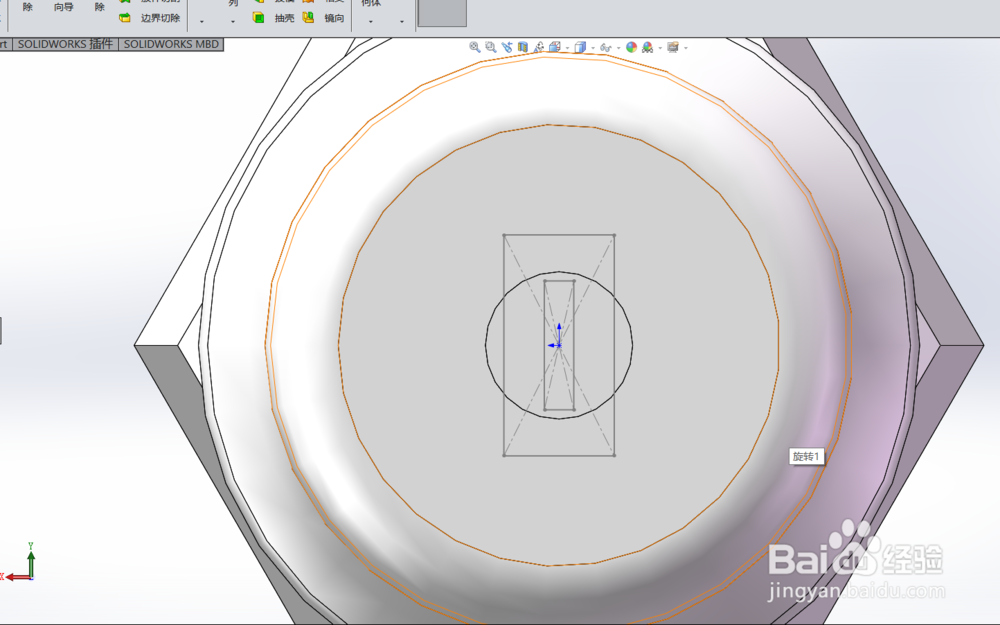The height and width of the screenshot is (625, 1000).
Task: Switch to the SOLIDWORKS 插件 tab
Action: pos(65,44)
